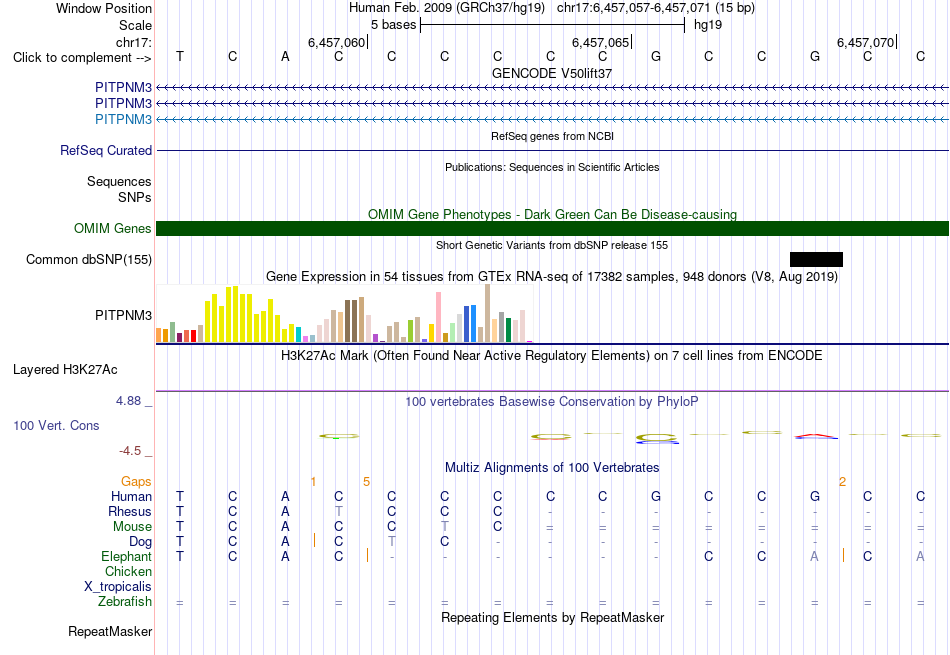Open the OMIM Genes track label

[x=112, y=228]
